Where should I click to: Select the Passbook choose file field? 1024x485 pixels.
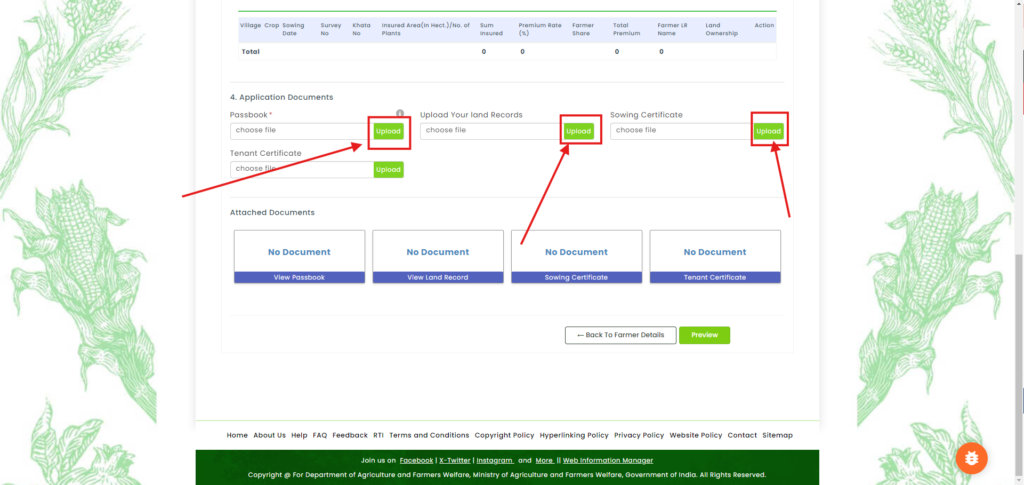click(301, 131)
